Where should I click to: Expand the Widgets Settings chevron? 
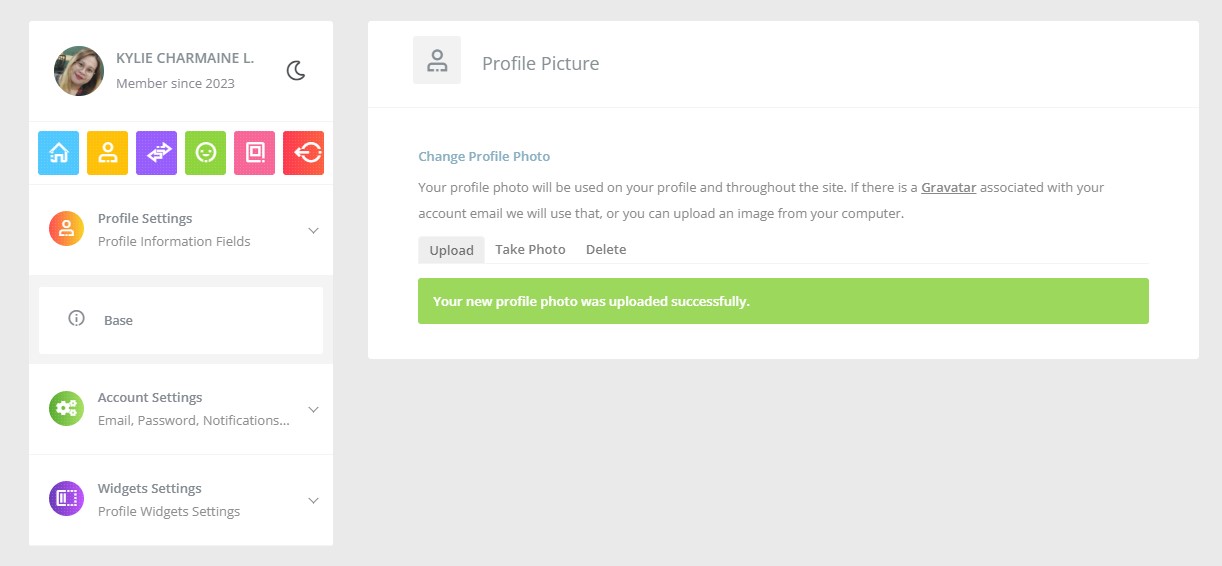pyautogui.click(x=313, y=500)
